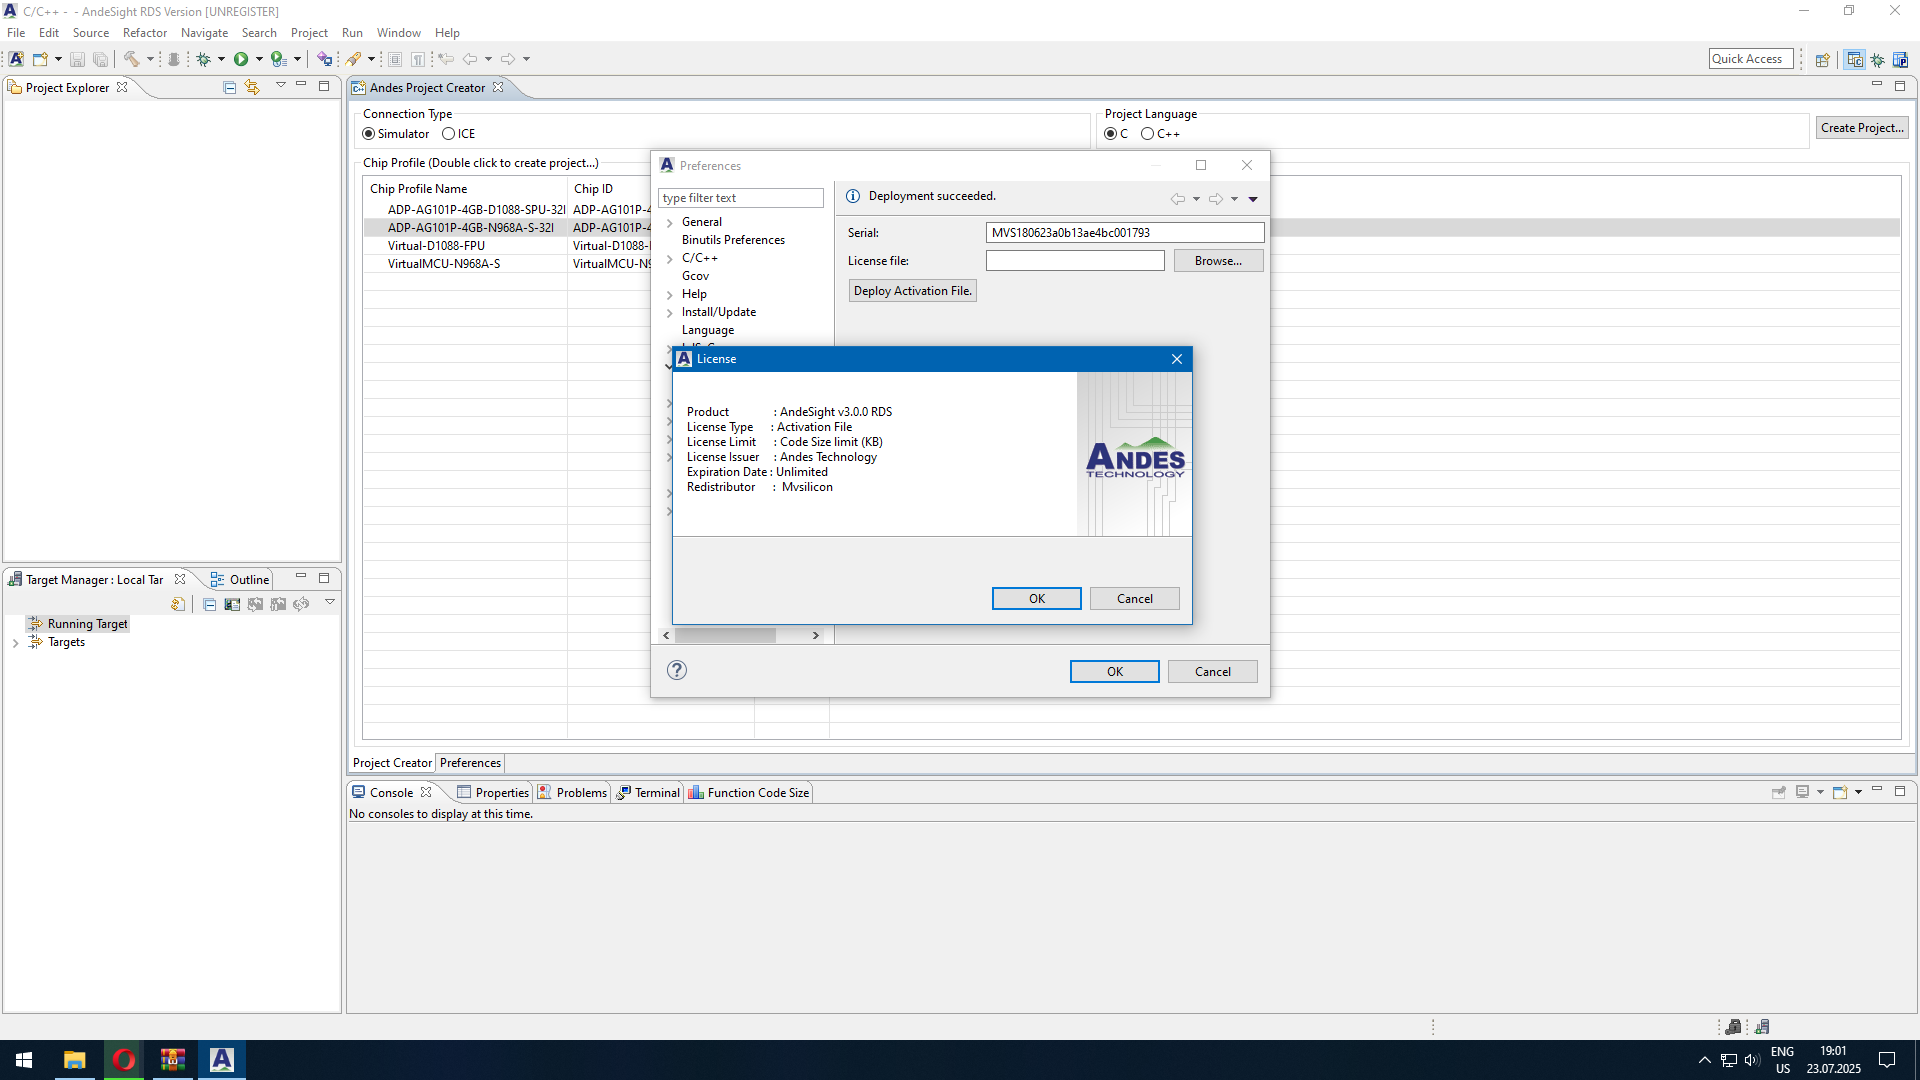Screen dimensions: 1920x1080
Task: Switch to the Problems tab
Action: [x=572, y=792]
